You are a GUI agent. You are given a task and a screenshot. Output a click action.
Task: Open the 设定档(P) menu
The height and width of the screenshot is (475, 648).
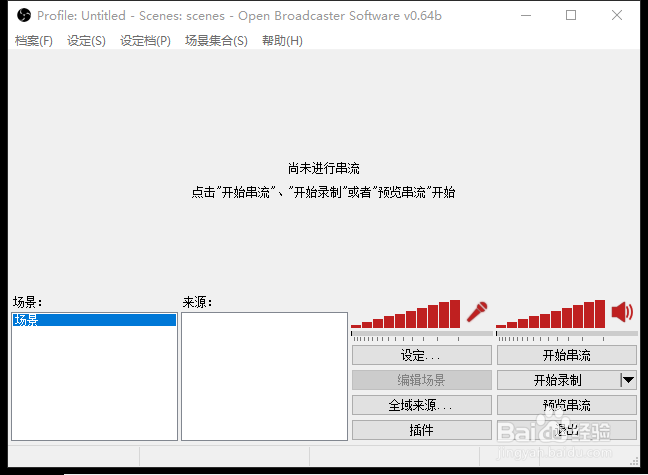coord(145,41)
